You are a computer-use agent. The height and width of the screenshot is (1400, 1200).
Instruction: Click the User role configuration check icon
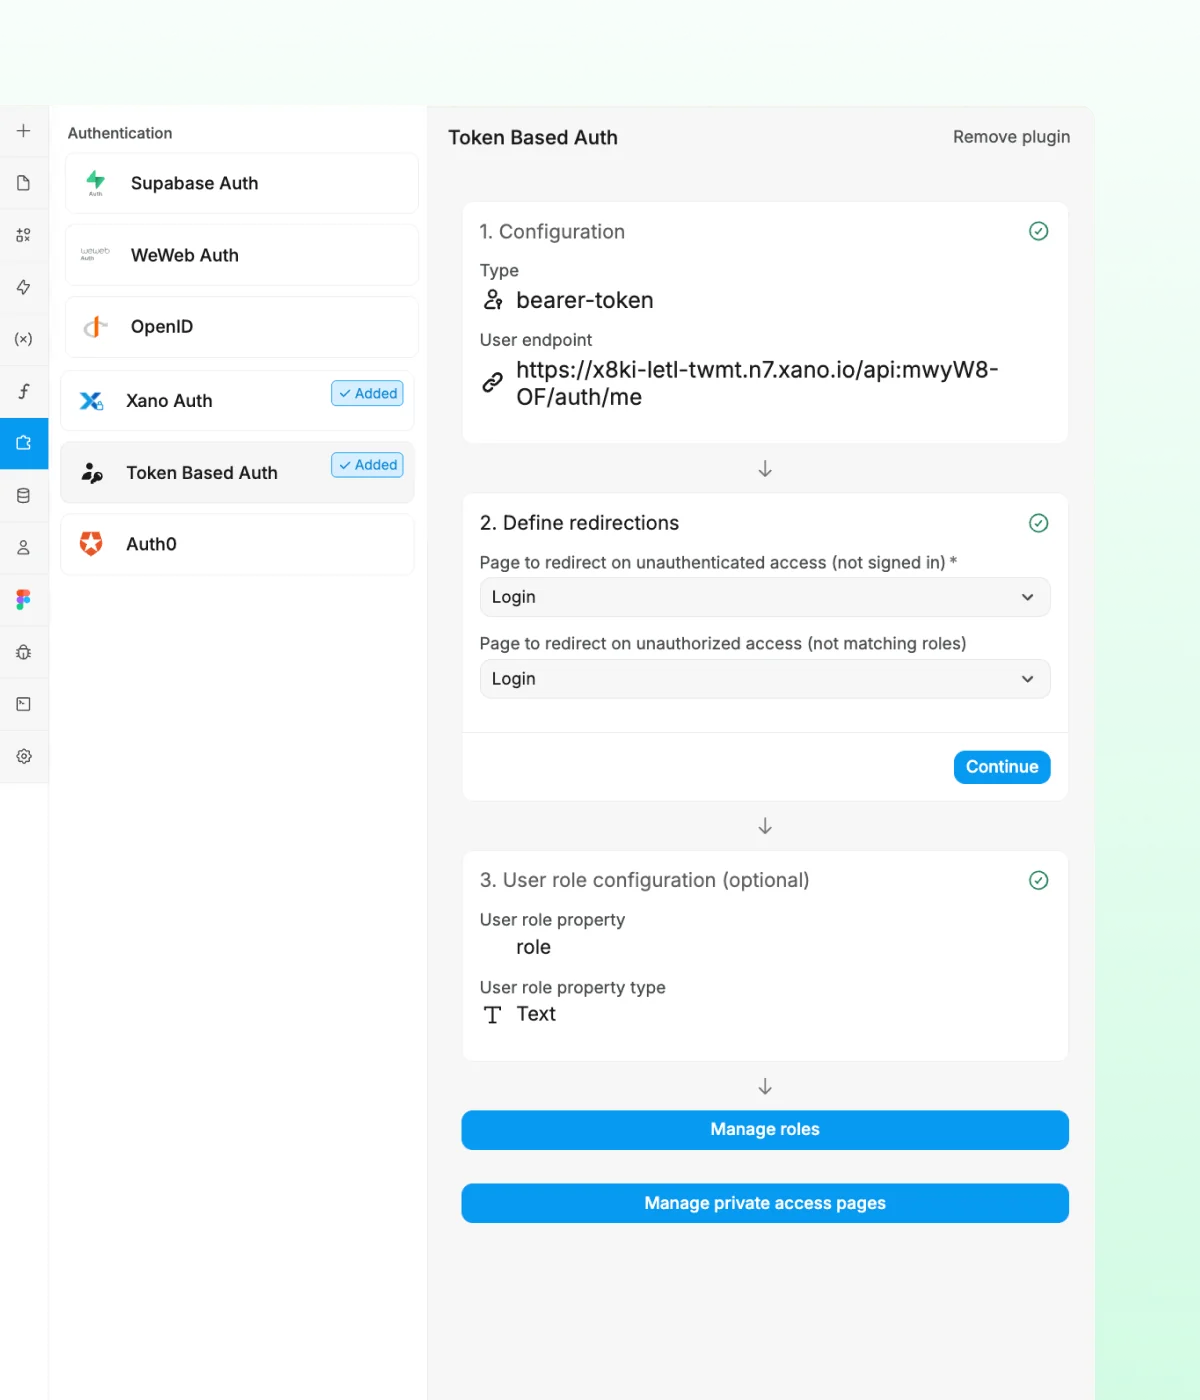point(1038,880)
